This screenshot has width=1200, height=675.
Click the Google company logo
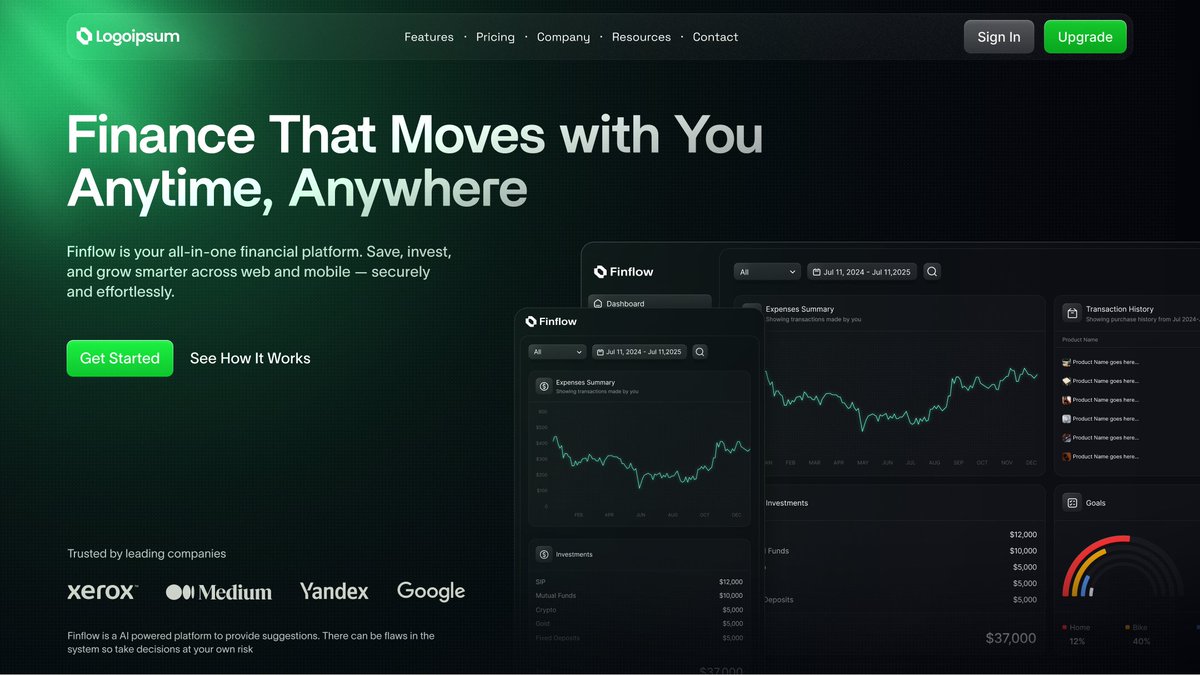pyautogui.click(x=431, y=591)
